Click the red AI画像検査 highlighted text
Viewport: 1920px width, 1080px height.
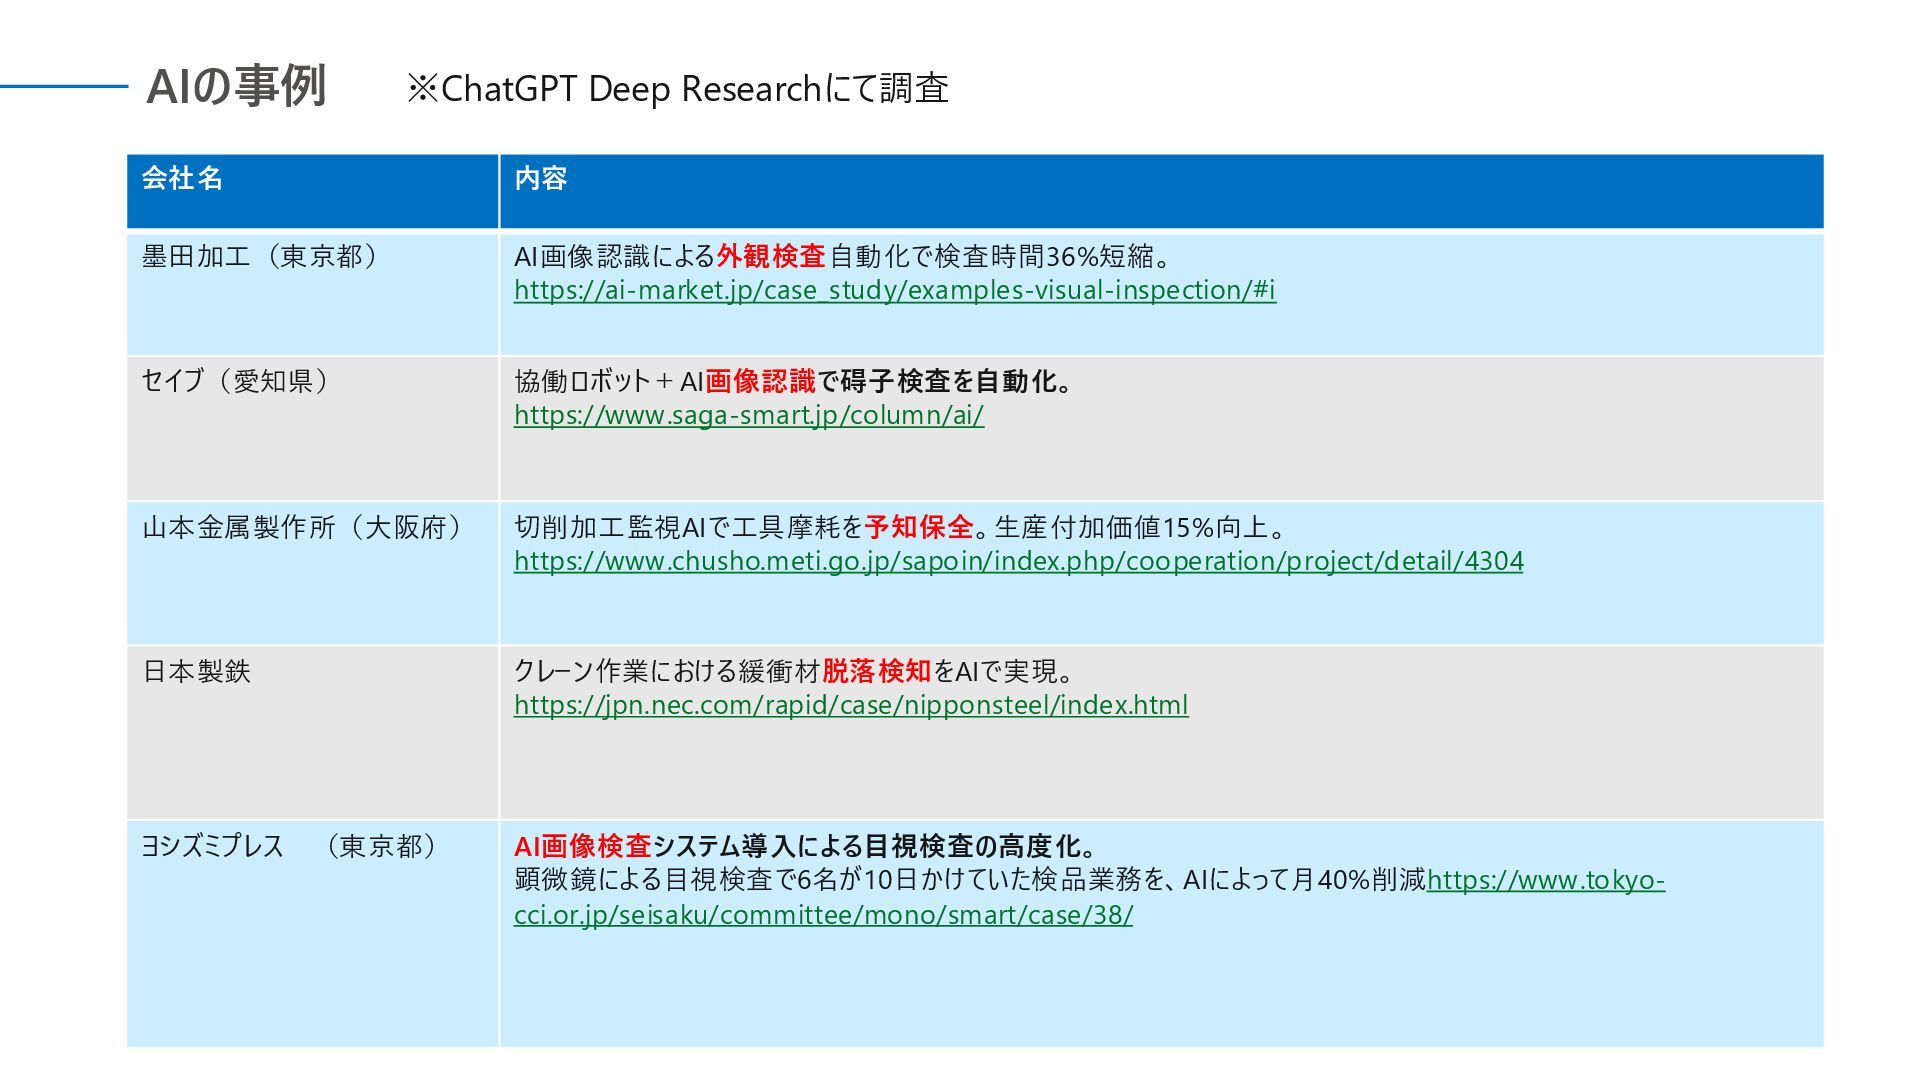(x=582, y=846)
